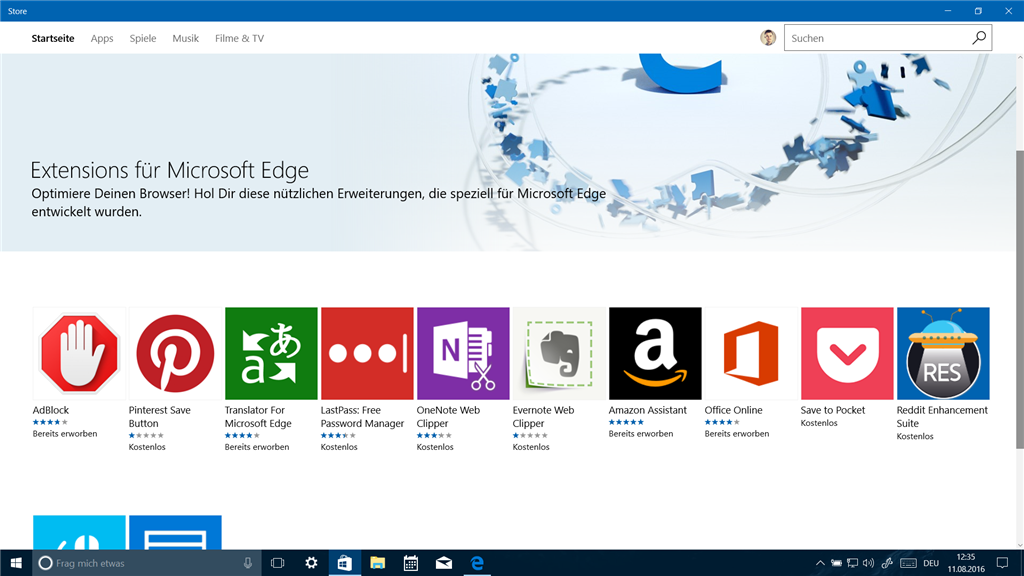Show hidden system tray icons
The width and height of the screenshot is (1024, 576).
820,563
